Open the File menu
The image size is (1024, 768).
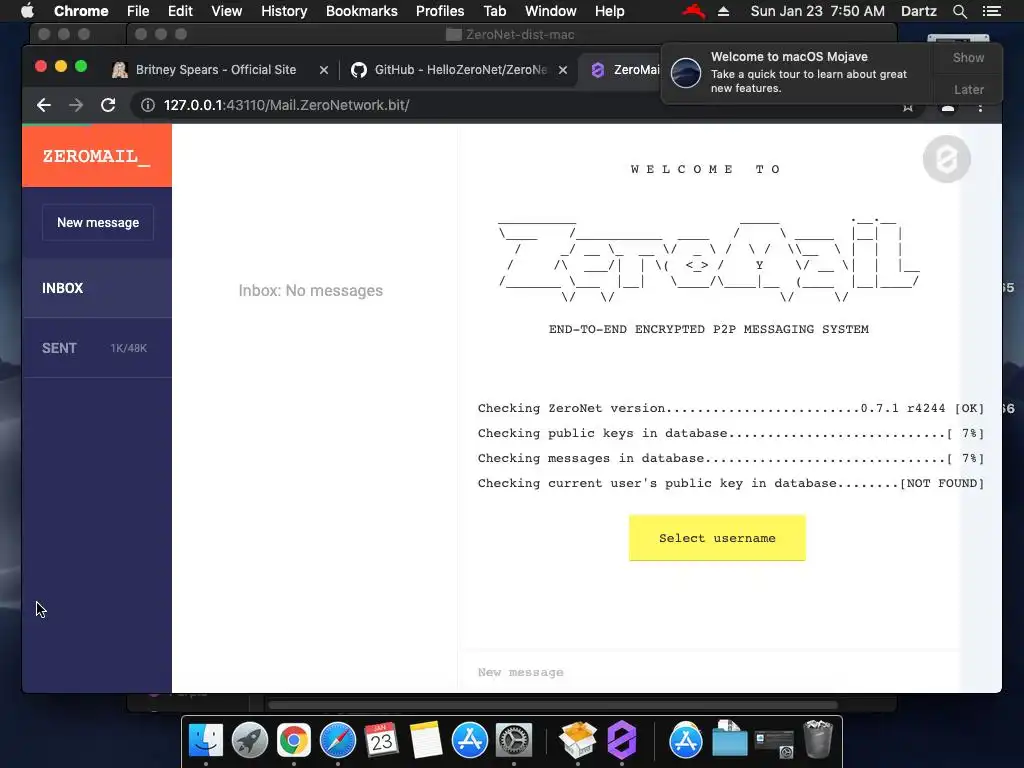(138, 11)
